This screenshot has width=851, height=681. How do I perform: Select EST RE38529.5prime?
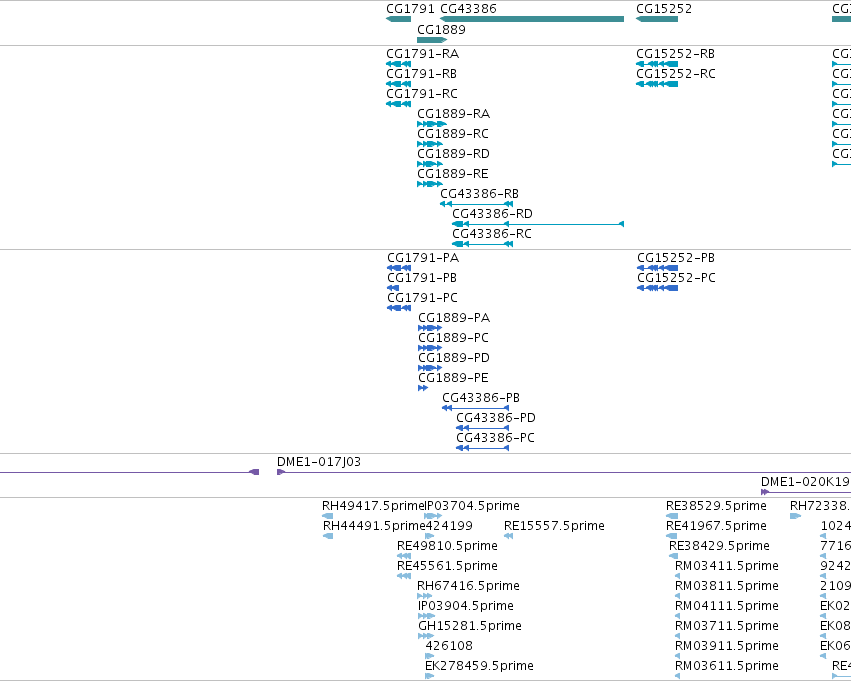716,506
